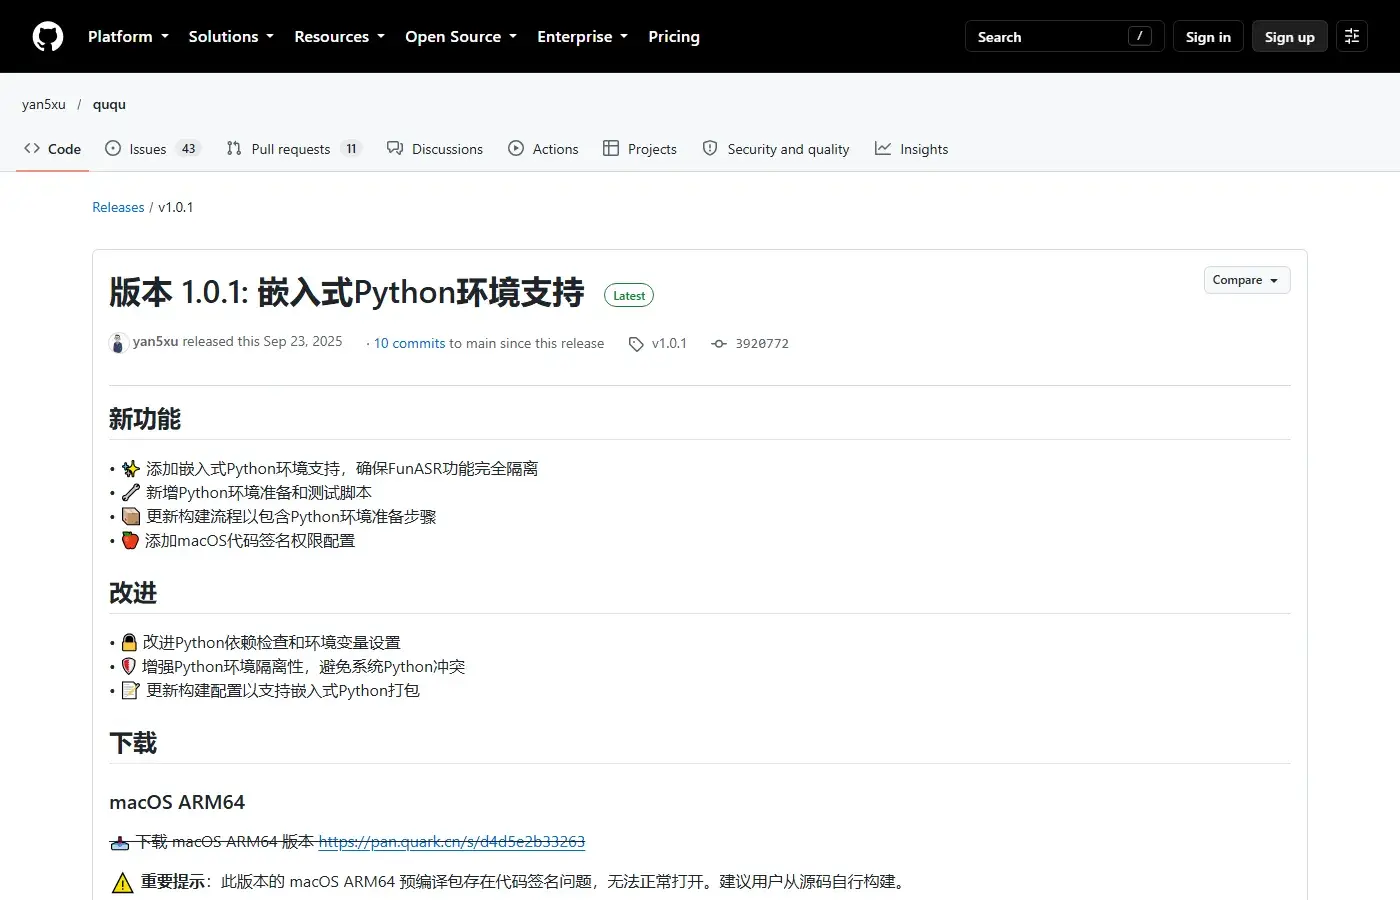This screenshot has width=1400, height=900.
Task: Click the shield emoji on isolation line
Action: tap(129, 666)
